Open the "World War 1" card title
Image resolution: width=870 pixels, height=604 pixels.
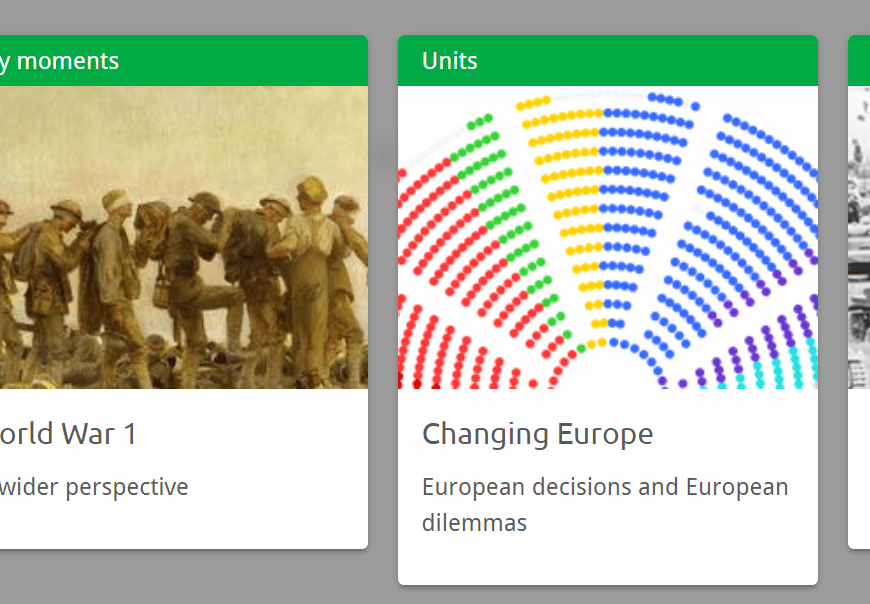(x=68, y=434)
